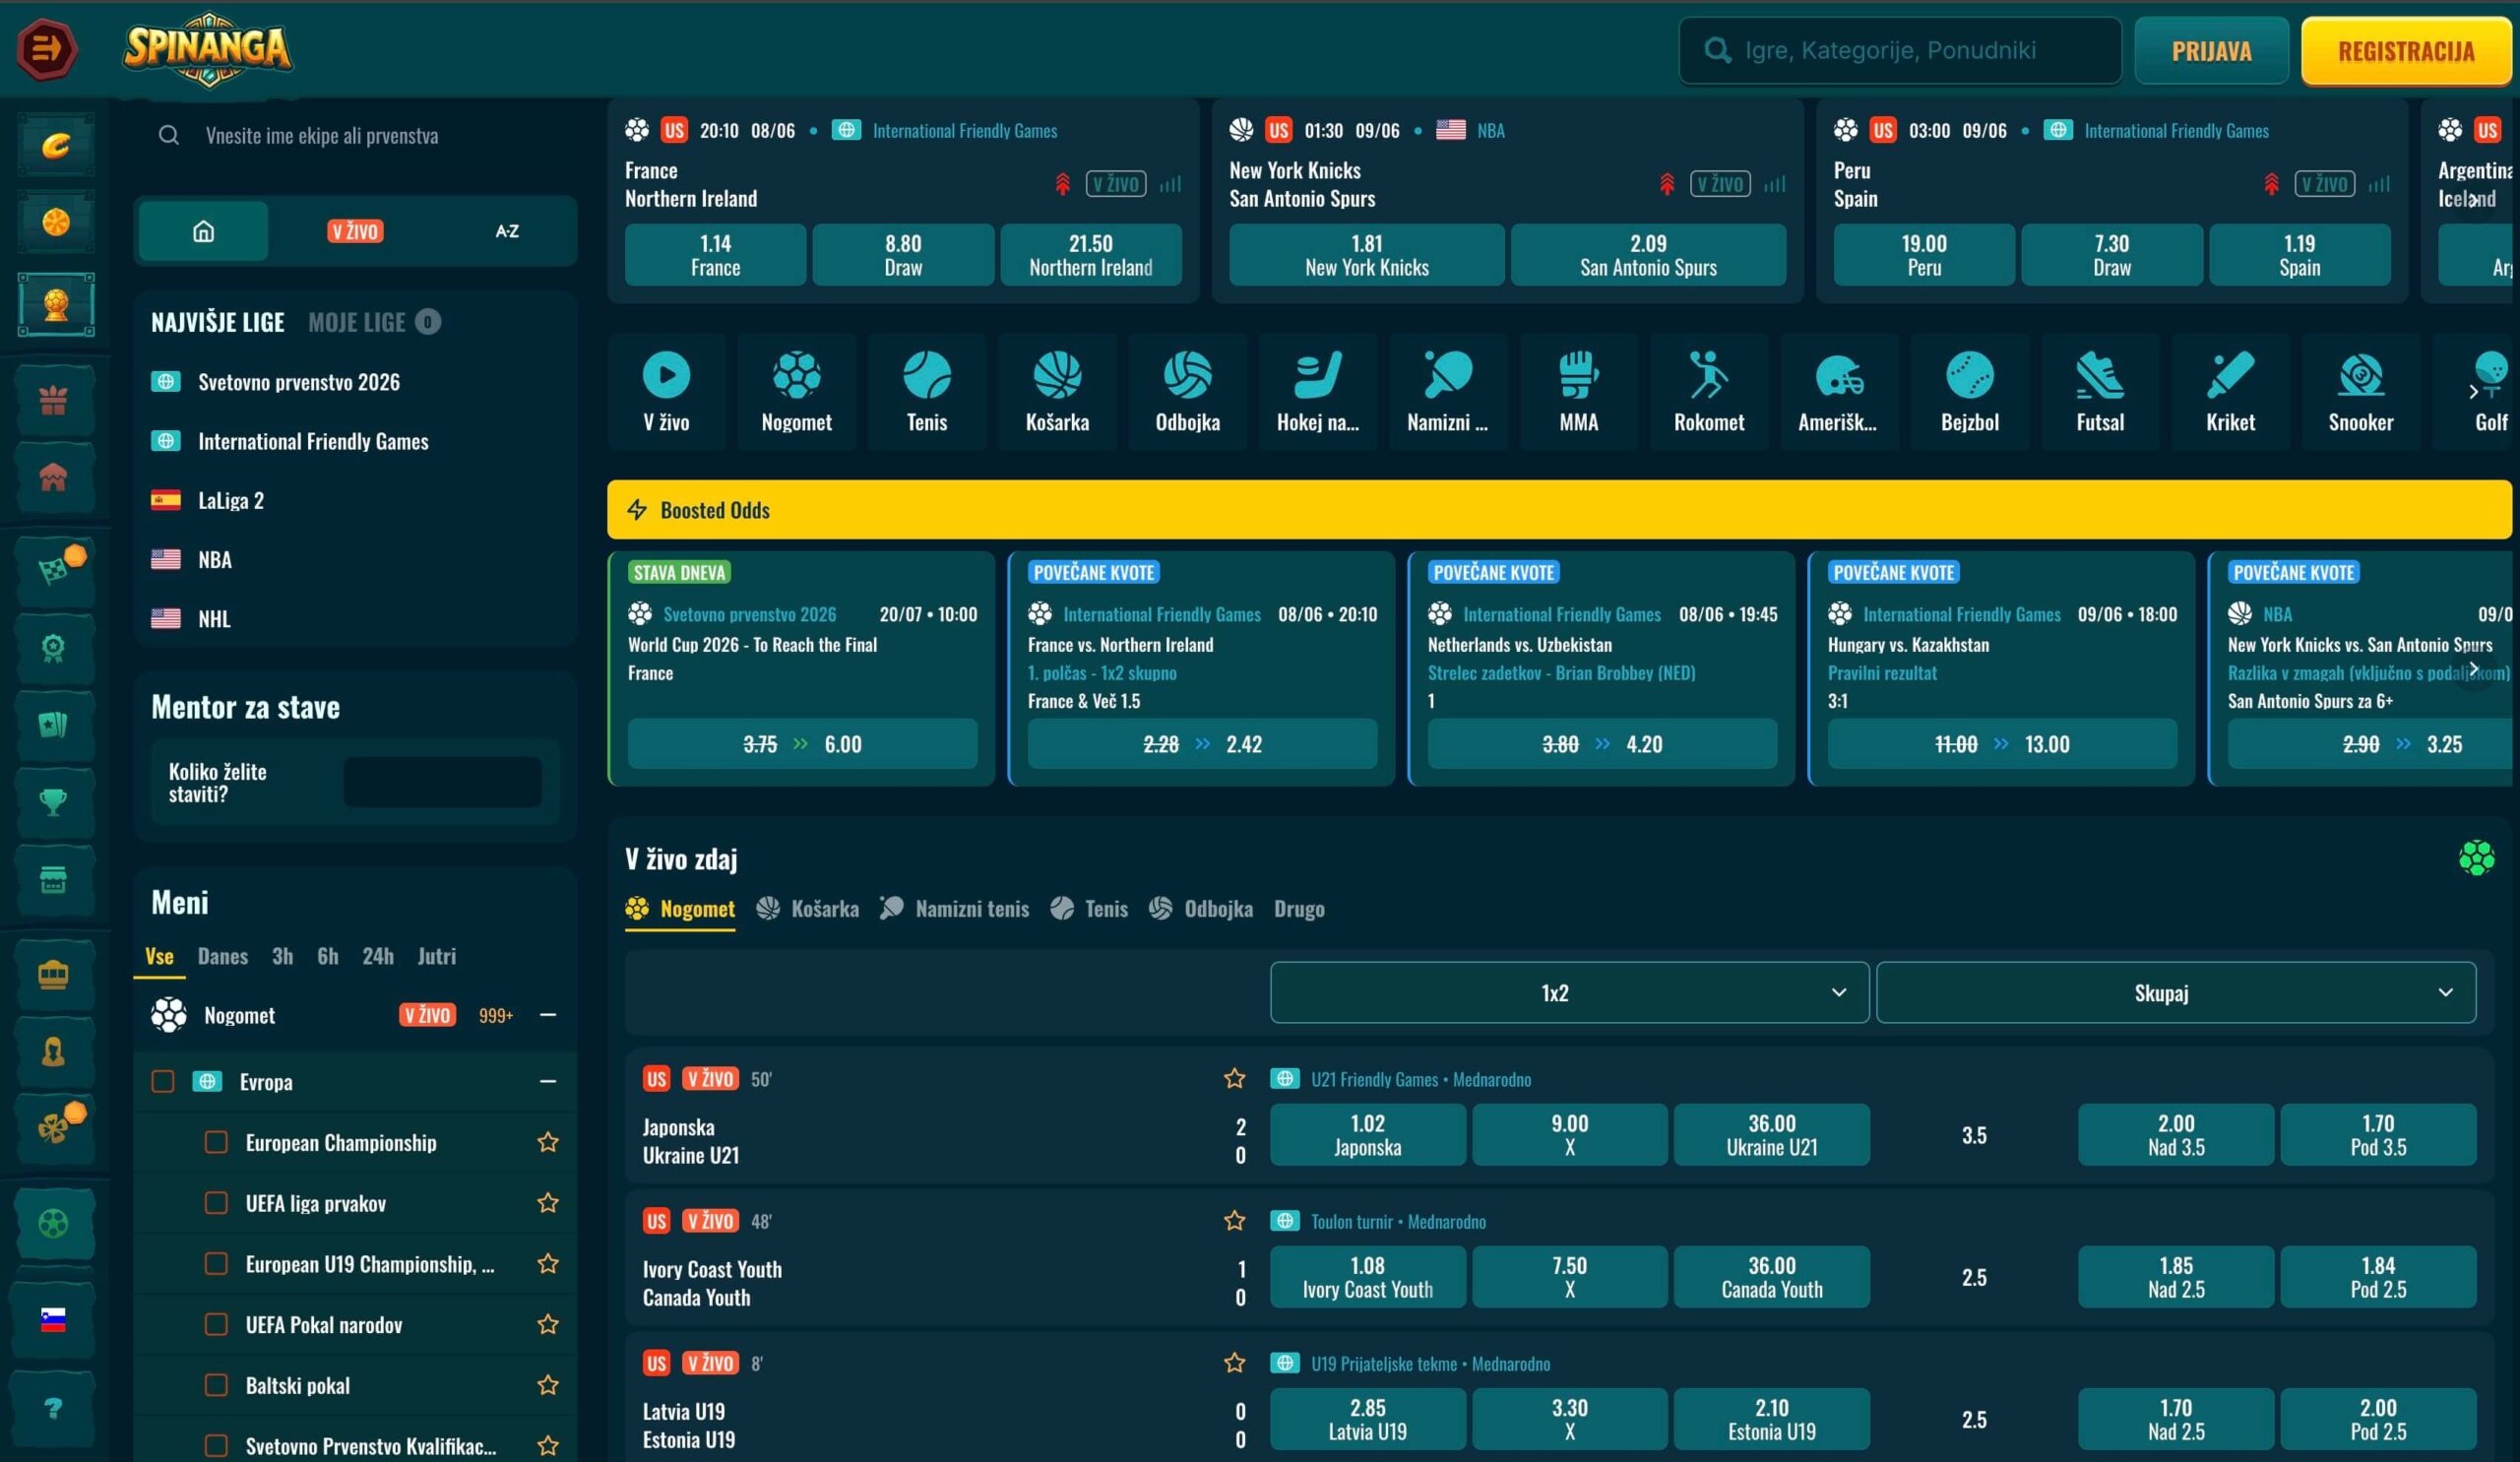Tick the UEFA Pokal narodov checkbox

[x=216, y=1325]
